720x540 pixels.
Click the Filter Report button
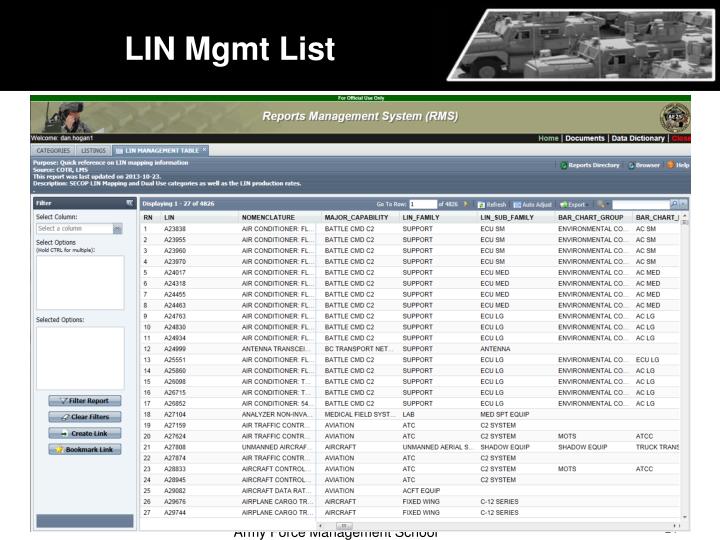[85, 401]
